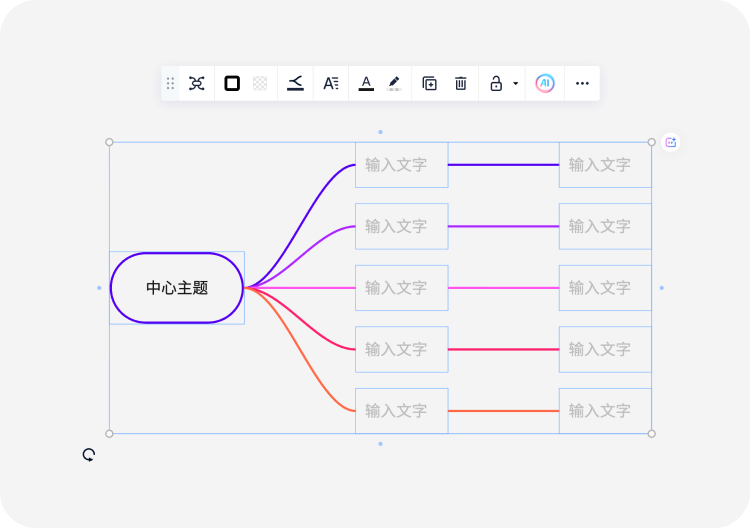This screenshot has height=528, width=750.
Task: Select the middle-column node on the magenta straight branch
Action: (402, 288)
